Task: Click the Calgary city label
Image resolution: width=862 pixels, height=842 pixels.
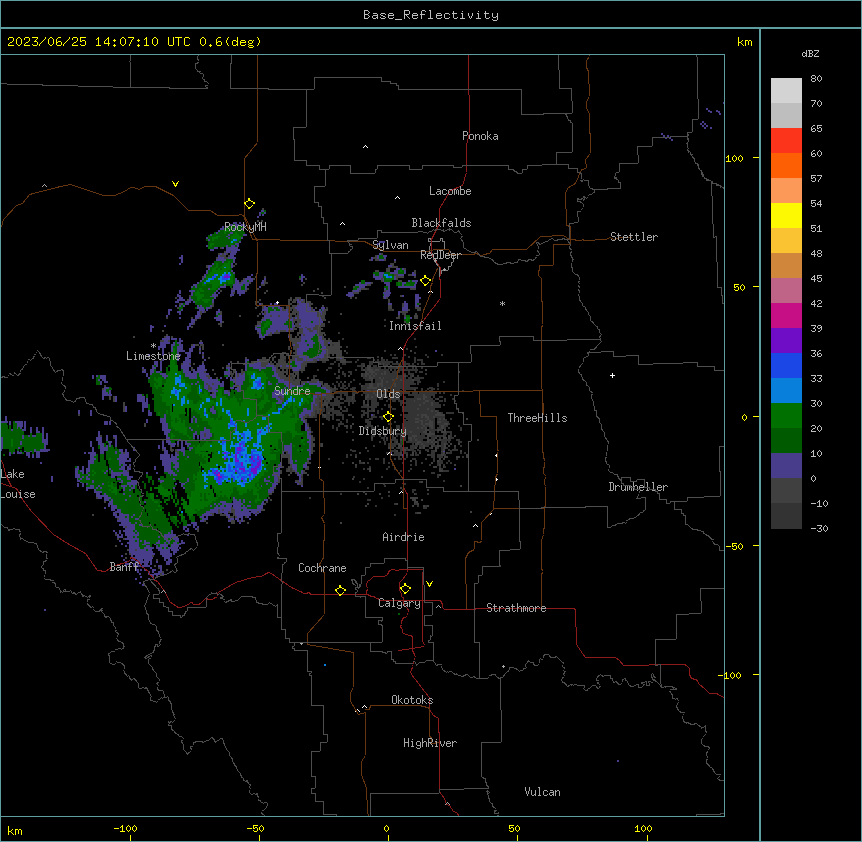Action: [x=399, y=603]
